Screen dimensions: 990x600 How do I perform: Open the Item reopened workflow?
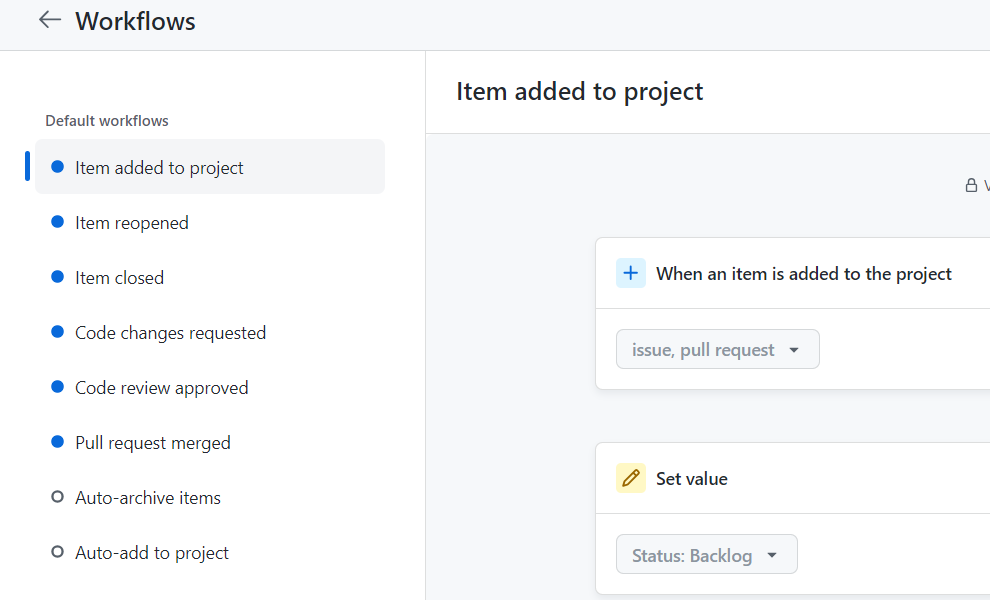(132, 223)
